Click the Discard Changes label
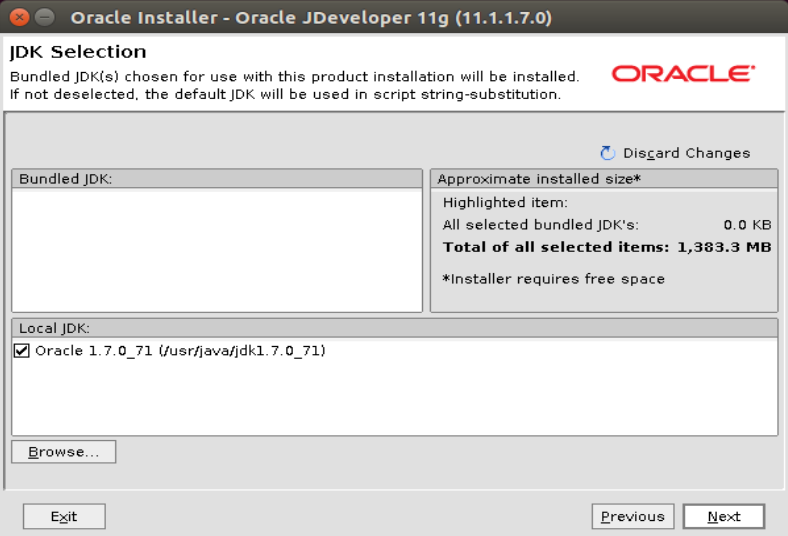Image resolution: width=788 pixels, height=536 pixels. tap(686, 153)
